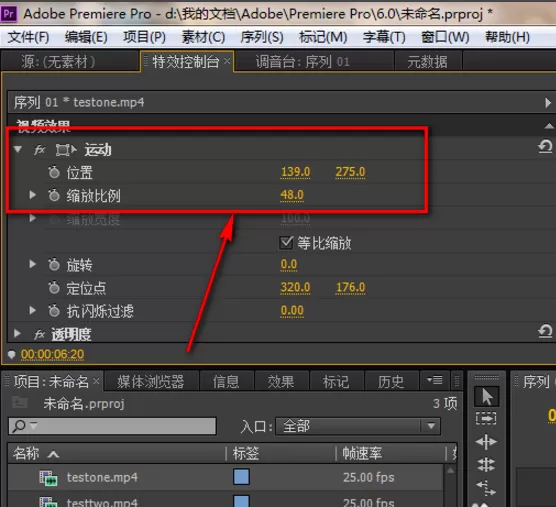Toggle animation stopwatch for 缩放比例
Viewport: 556px width, 507px height.
coord(54,195)
